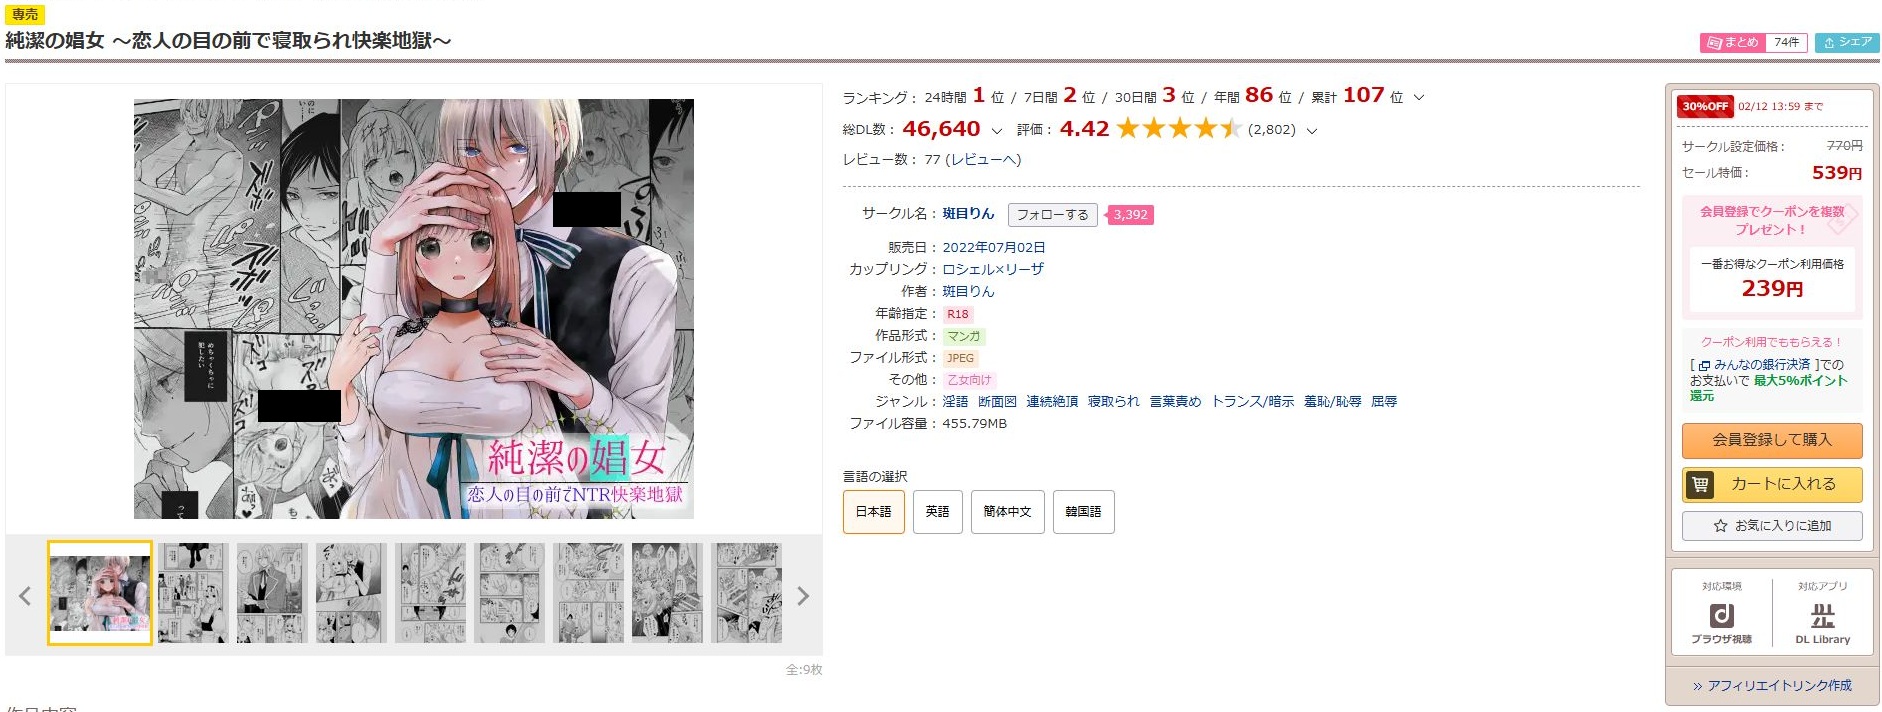The height and width of the screenshot is (712, 1882).
Task: Click the 会員登録して購入 button
Action: (x=1771, y=440)
